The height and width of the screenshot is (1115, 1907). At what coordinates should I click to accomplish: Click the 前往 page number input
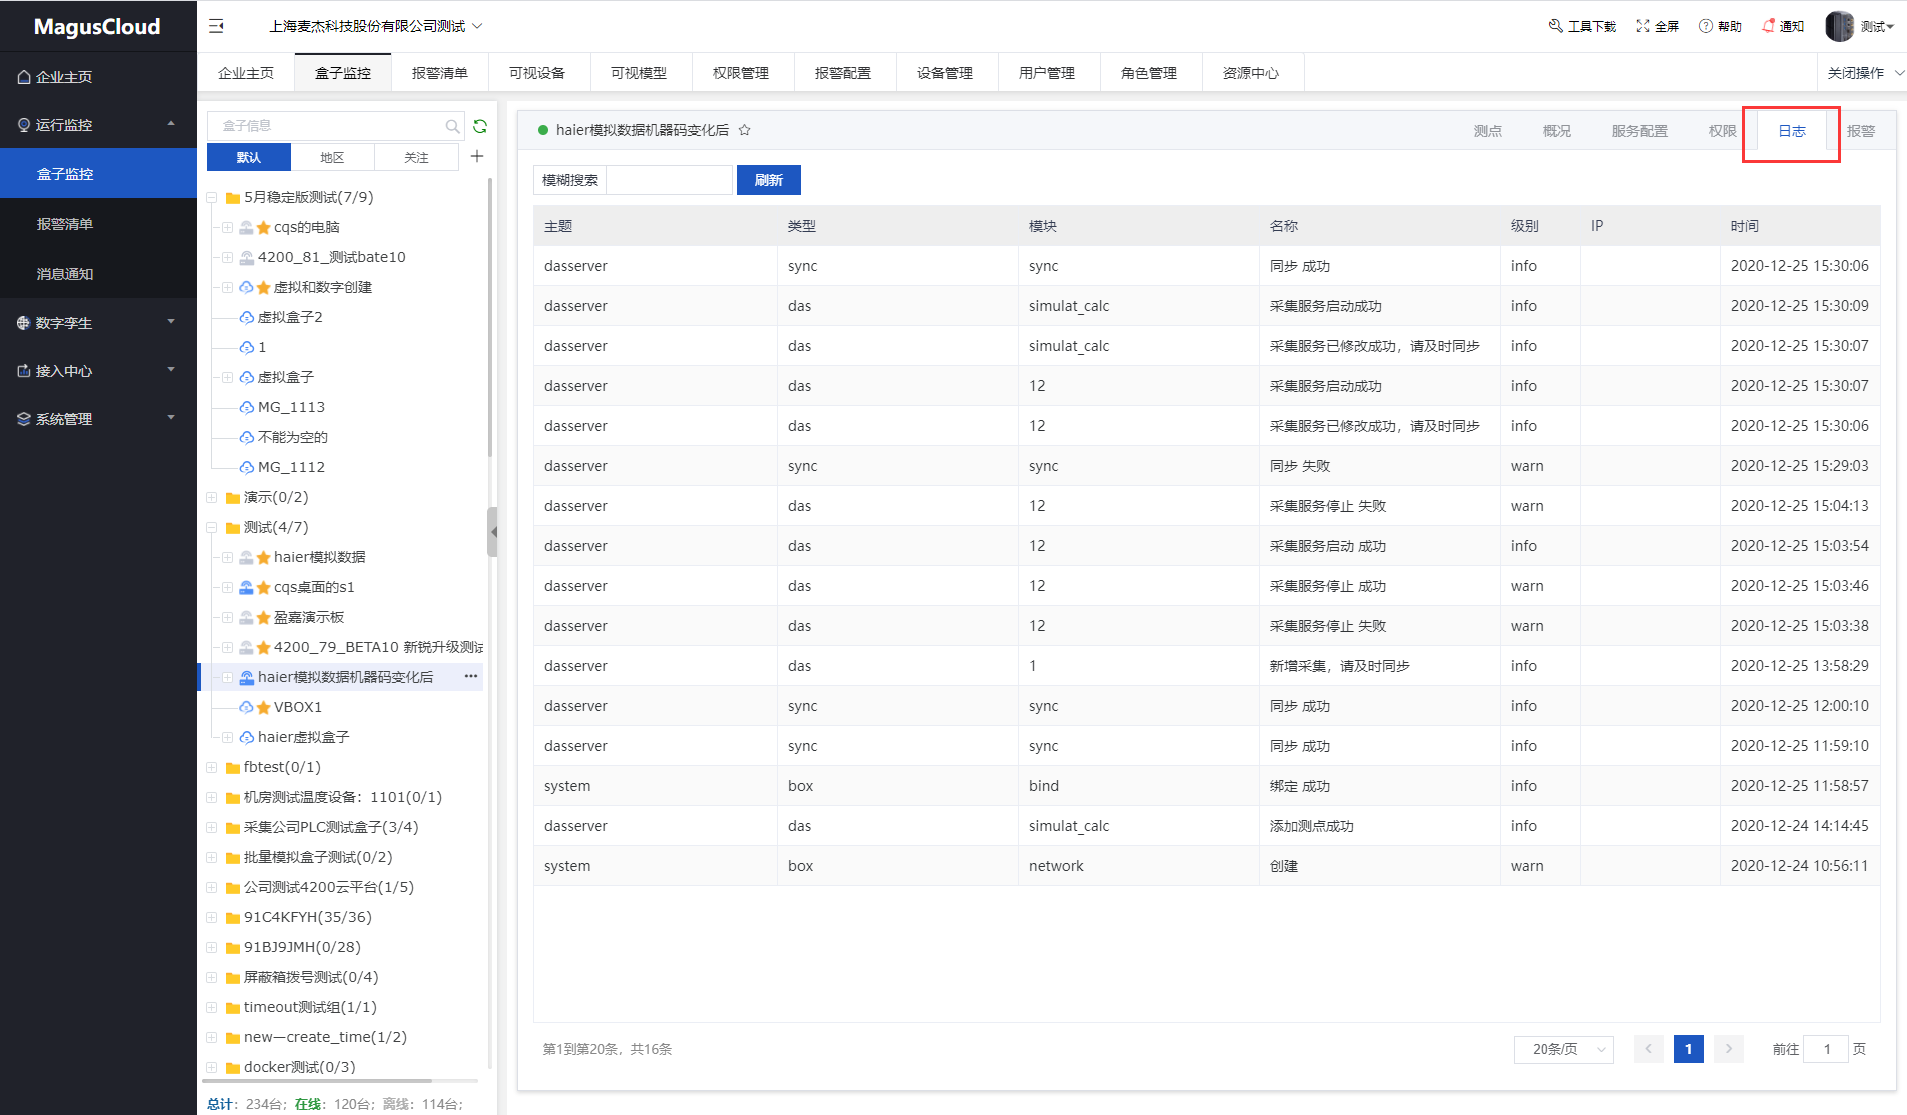pos(1827,1049)
